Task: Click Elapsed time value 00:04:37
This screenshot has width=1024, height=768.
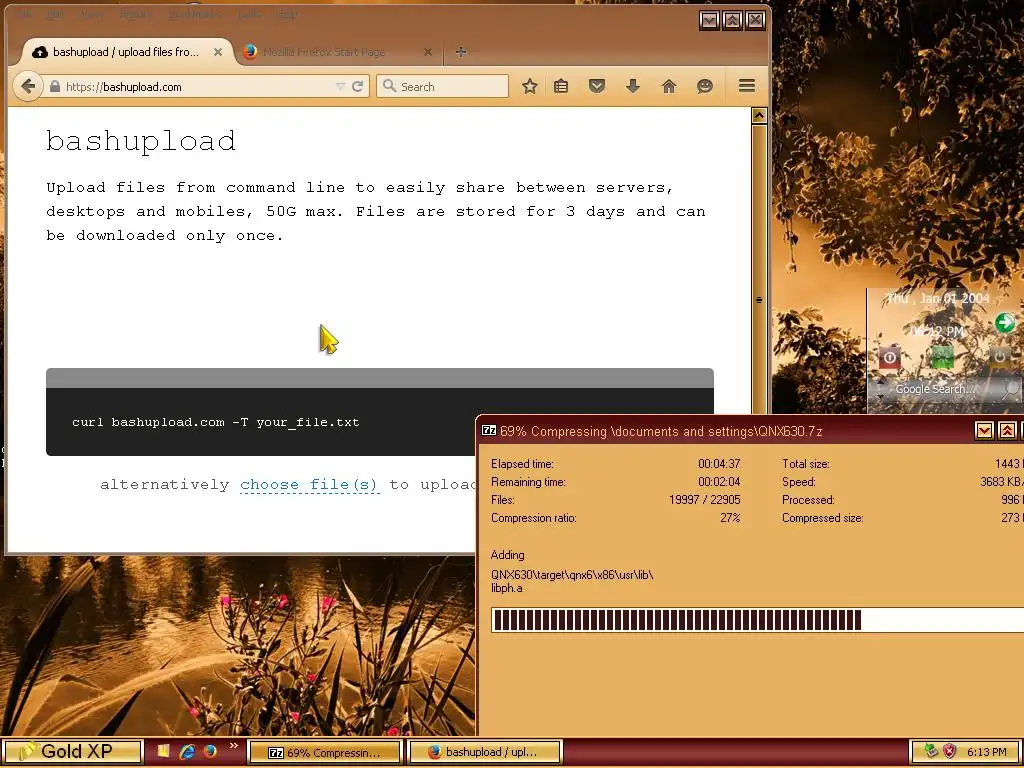Action: (x=719, y=464)
